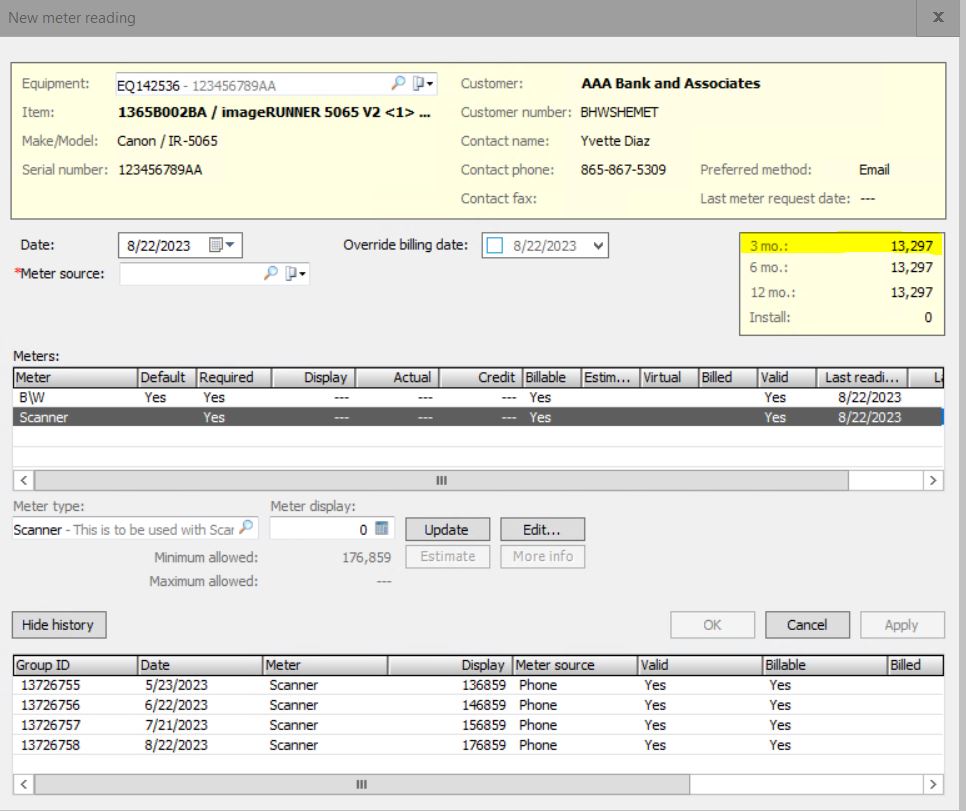This screenshot has width=966, height=811.
Task: Click the Meter type search magnifier icon
Action: click(246, 528)
